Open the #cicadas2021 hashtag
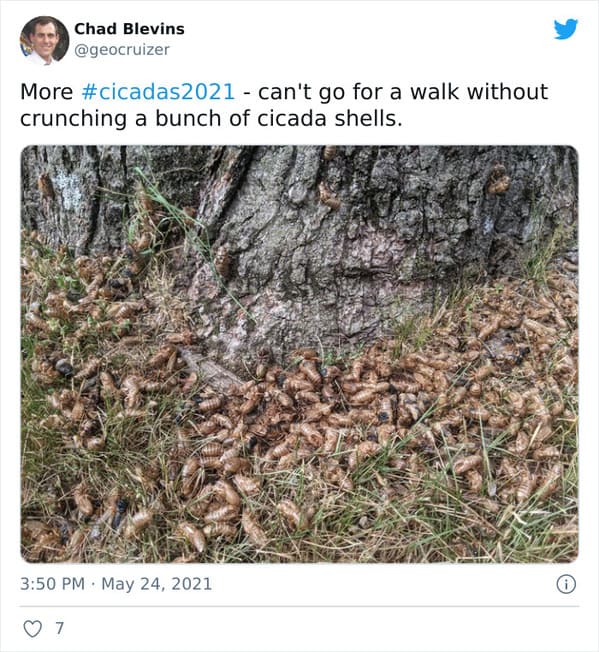This screenshot has width=599, height=652. [x=158, y=91]
